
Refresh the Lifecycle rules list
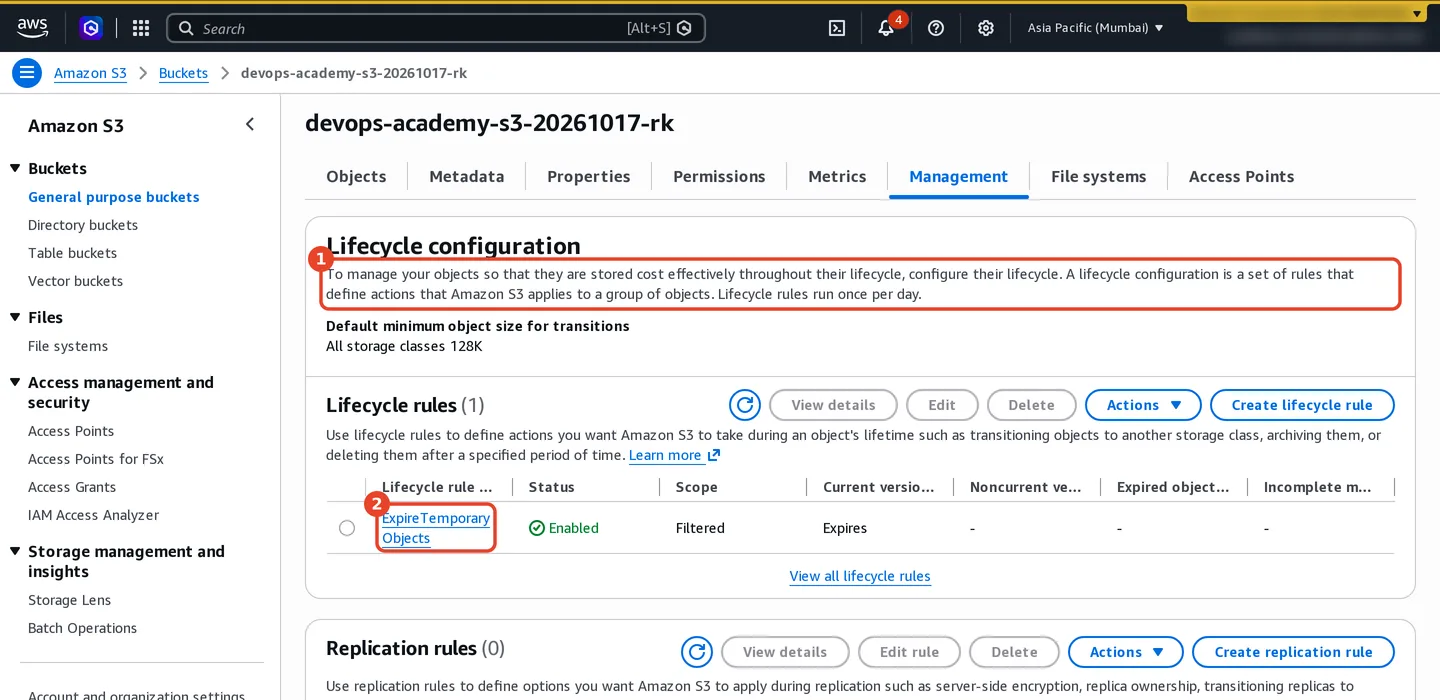click(744, 405)
